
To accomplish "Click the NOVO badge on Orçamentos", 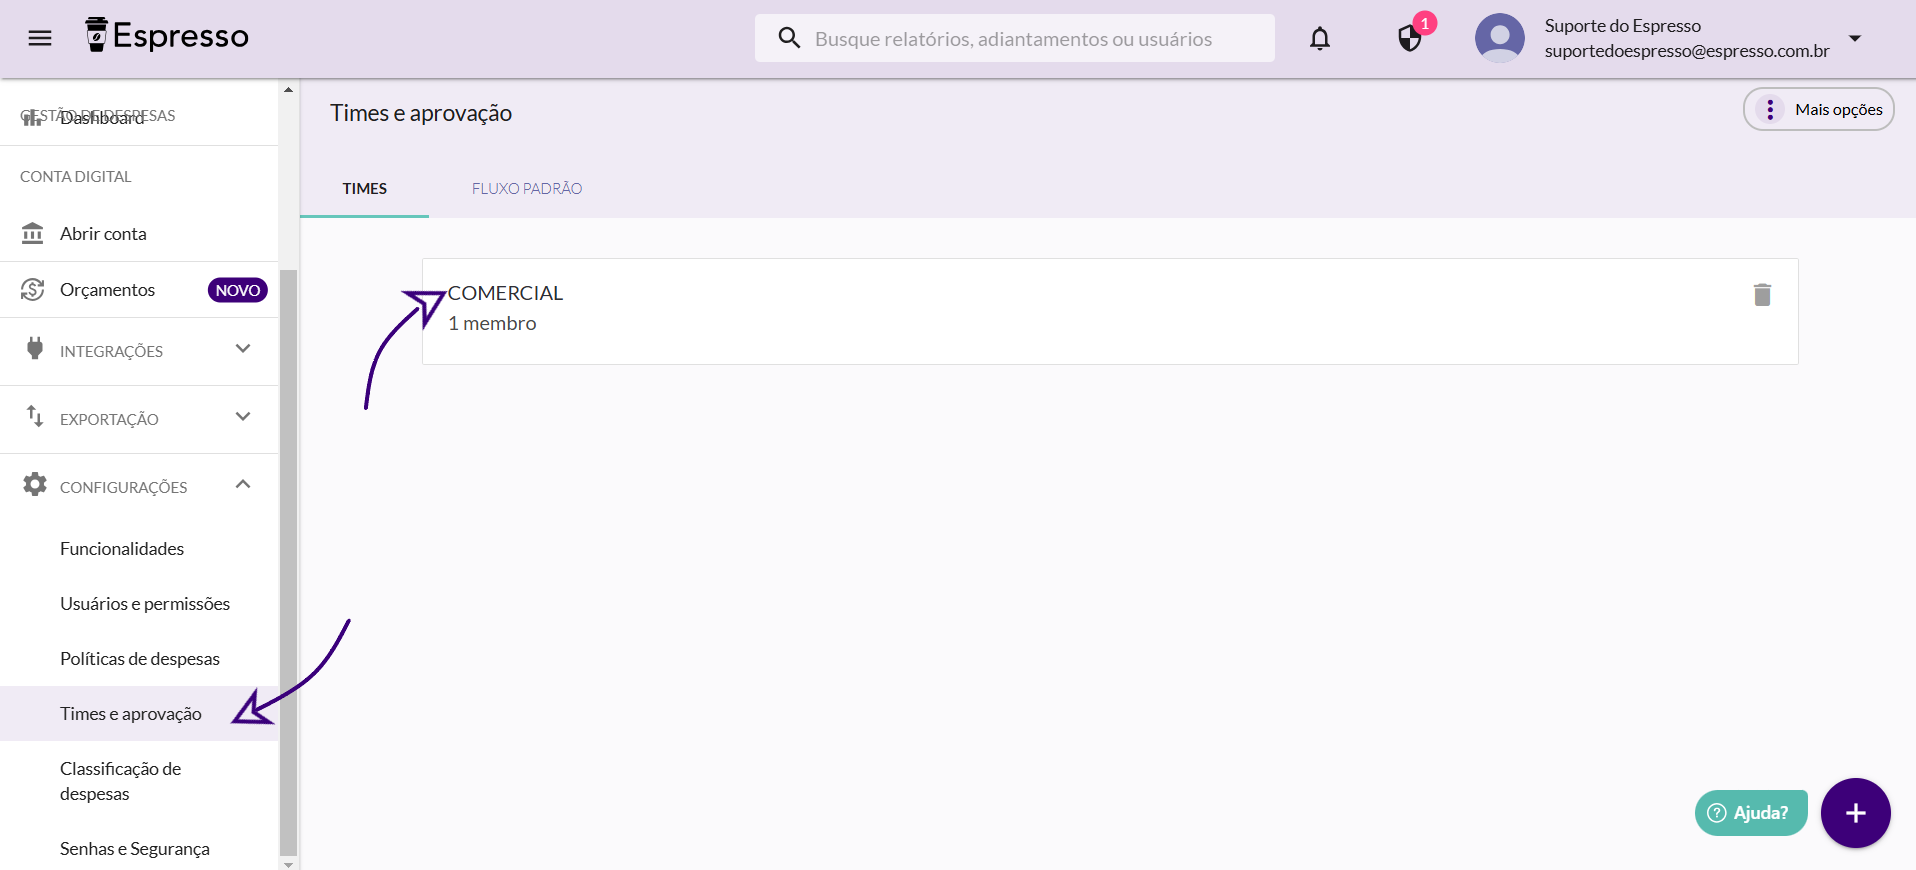I will pos(237,290).
